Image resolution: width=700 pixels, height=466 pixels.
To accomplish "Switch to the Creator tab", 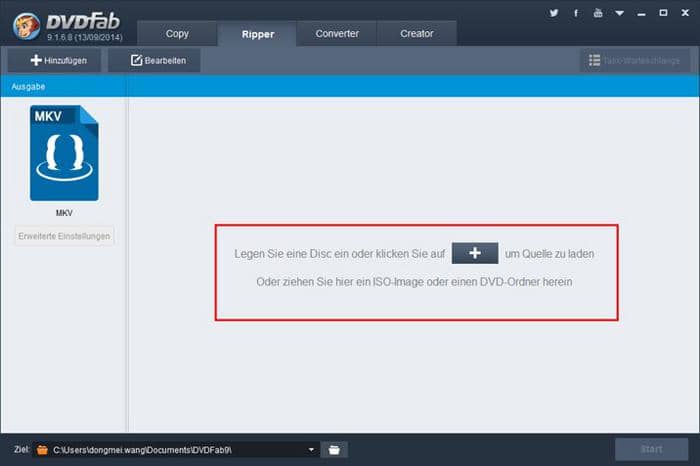I will (x=417, y=33).
